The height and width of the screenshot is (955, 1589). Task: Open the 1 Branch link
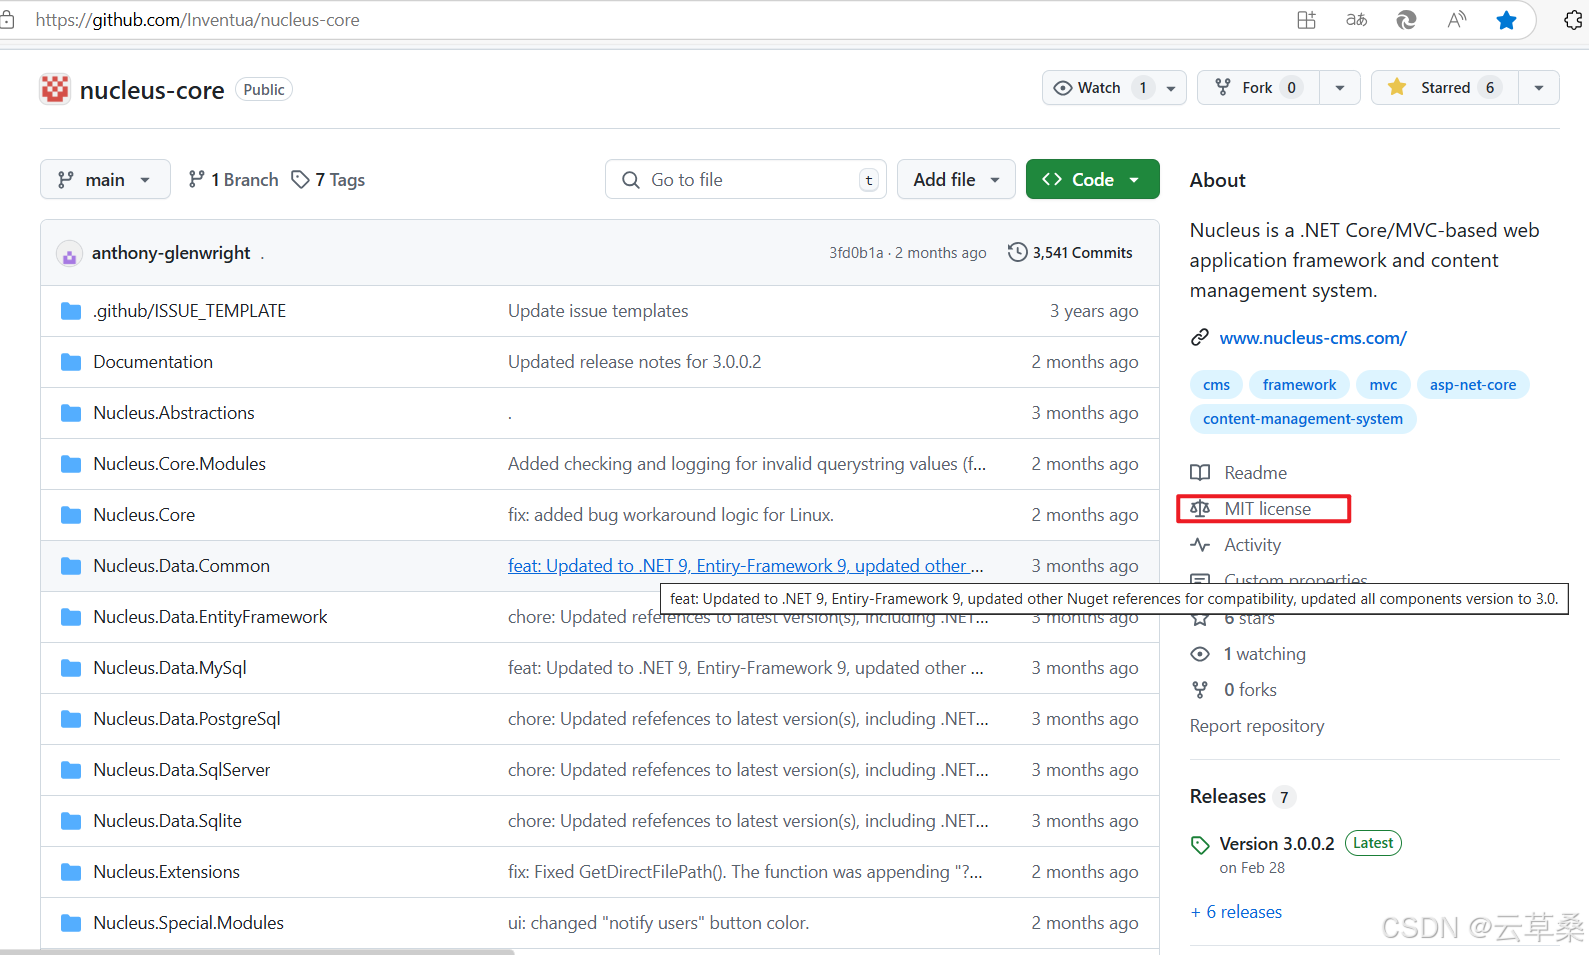(234, 180)
